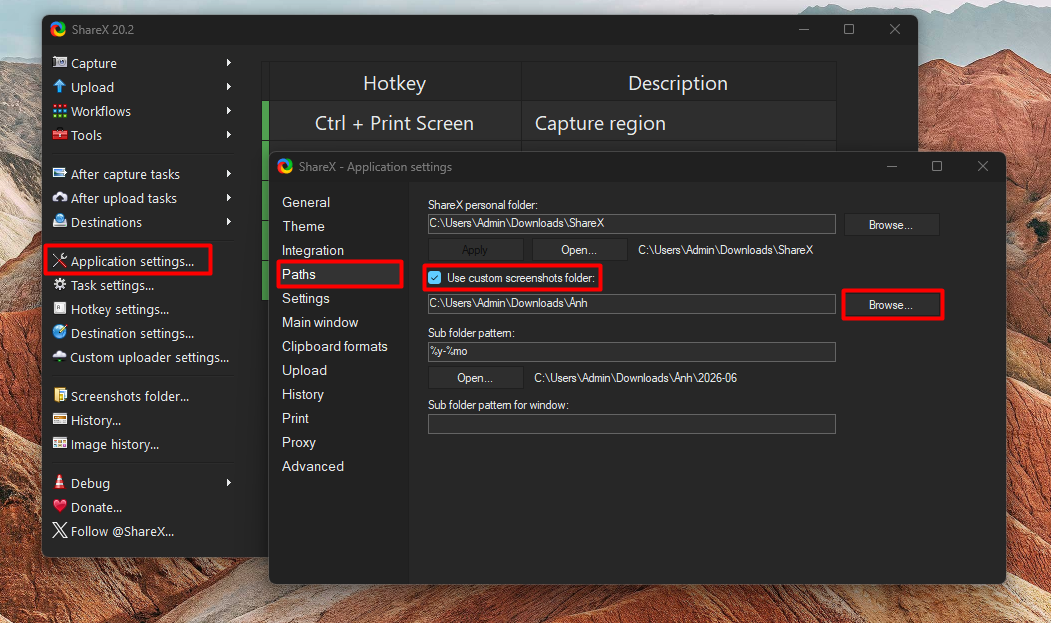Open Task settings in the main menu

tap(112, 285)
